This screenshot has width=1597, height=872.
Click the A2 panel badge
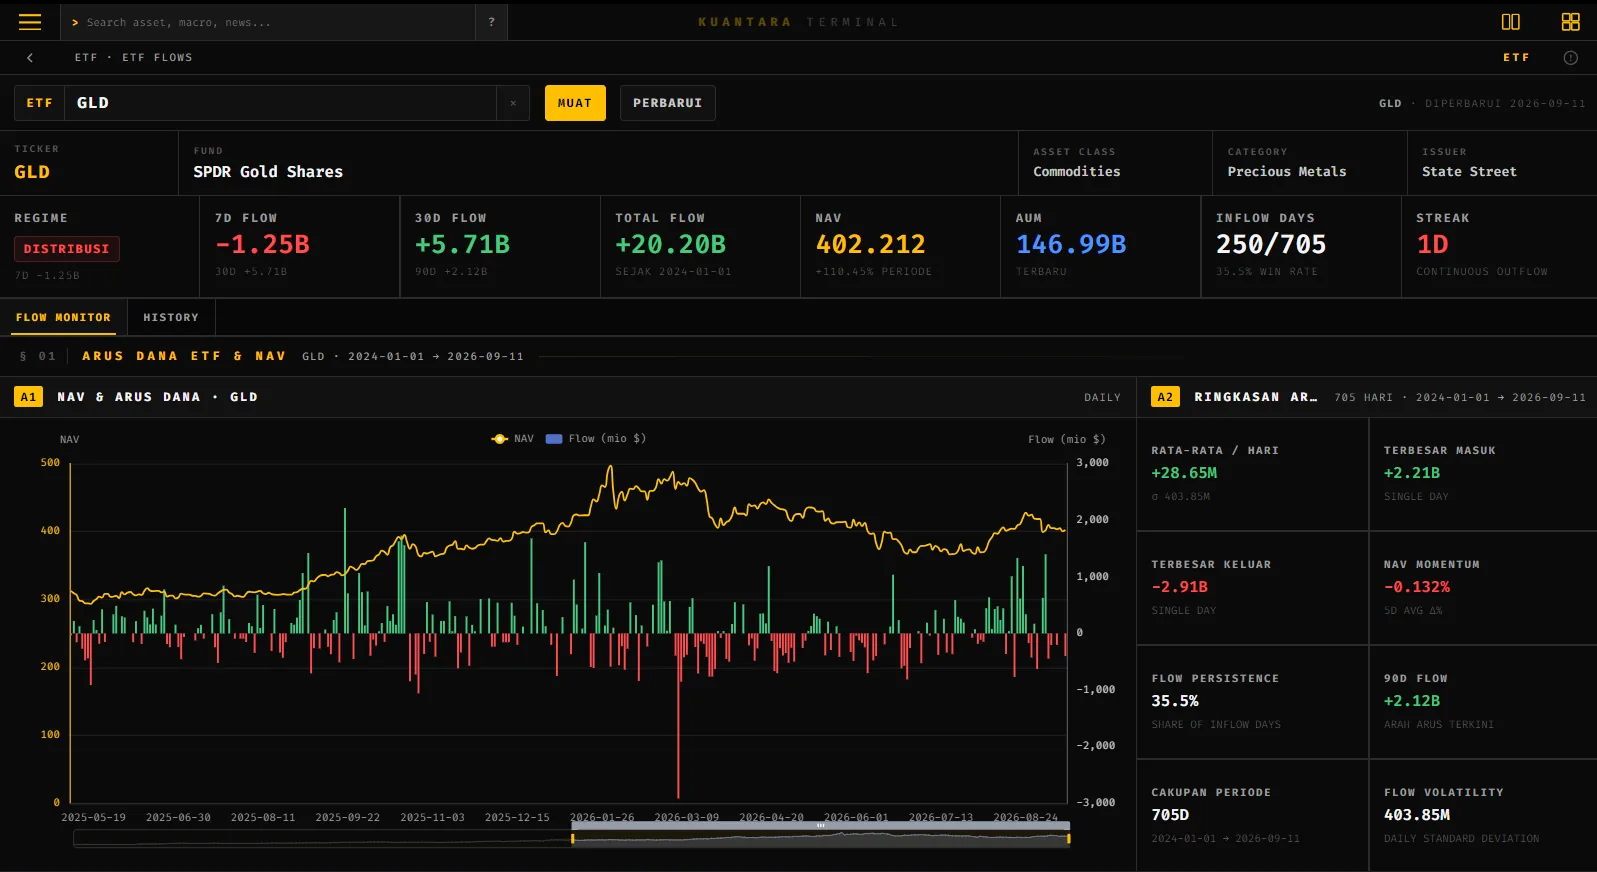1165,397
